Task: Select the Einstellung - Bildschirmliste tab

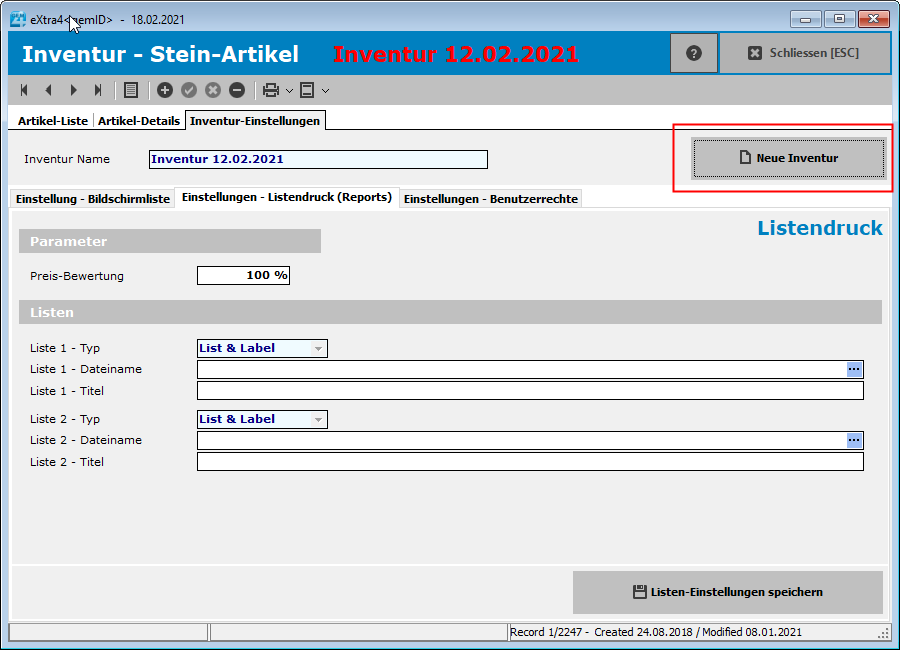Action: [x=92, y=199]
